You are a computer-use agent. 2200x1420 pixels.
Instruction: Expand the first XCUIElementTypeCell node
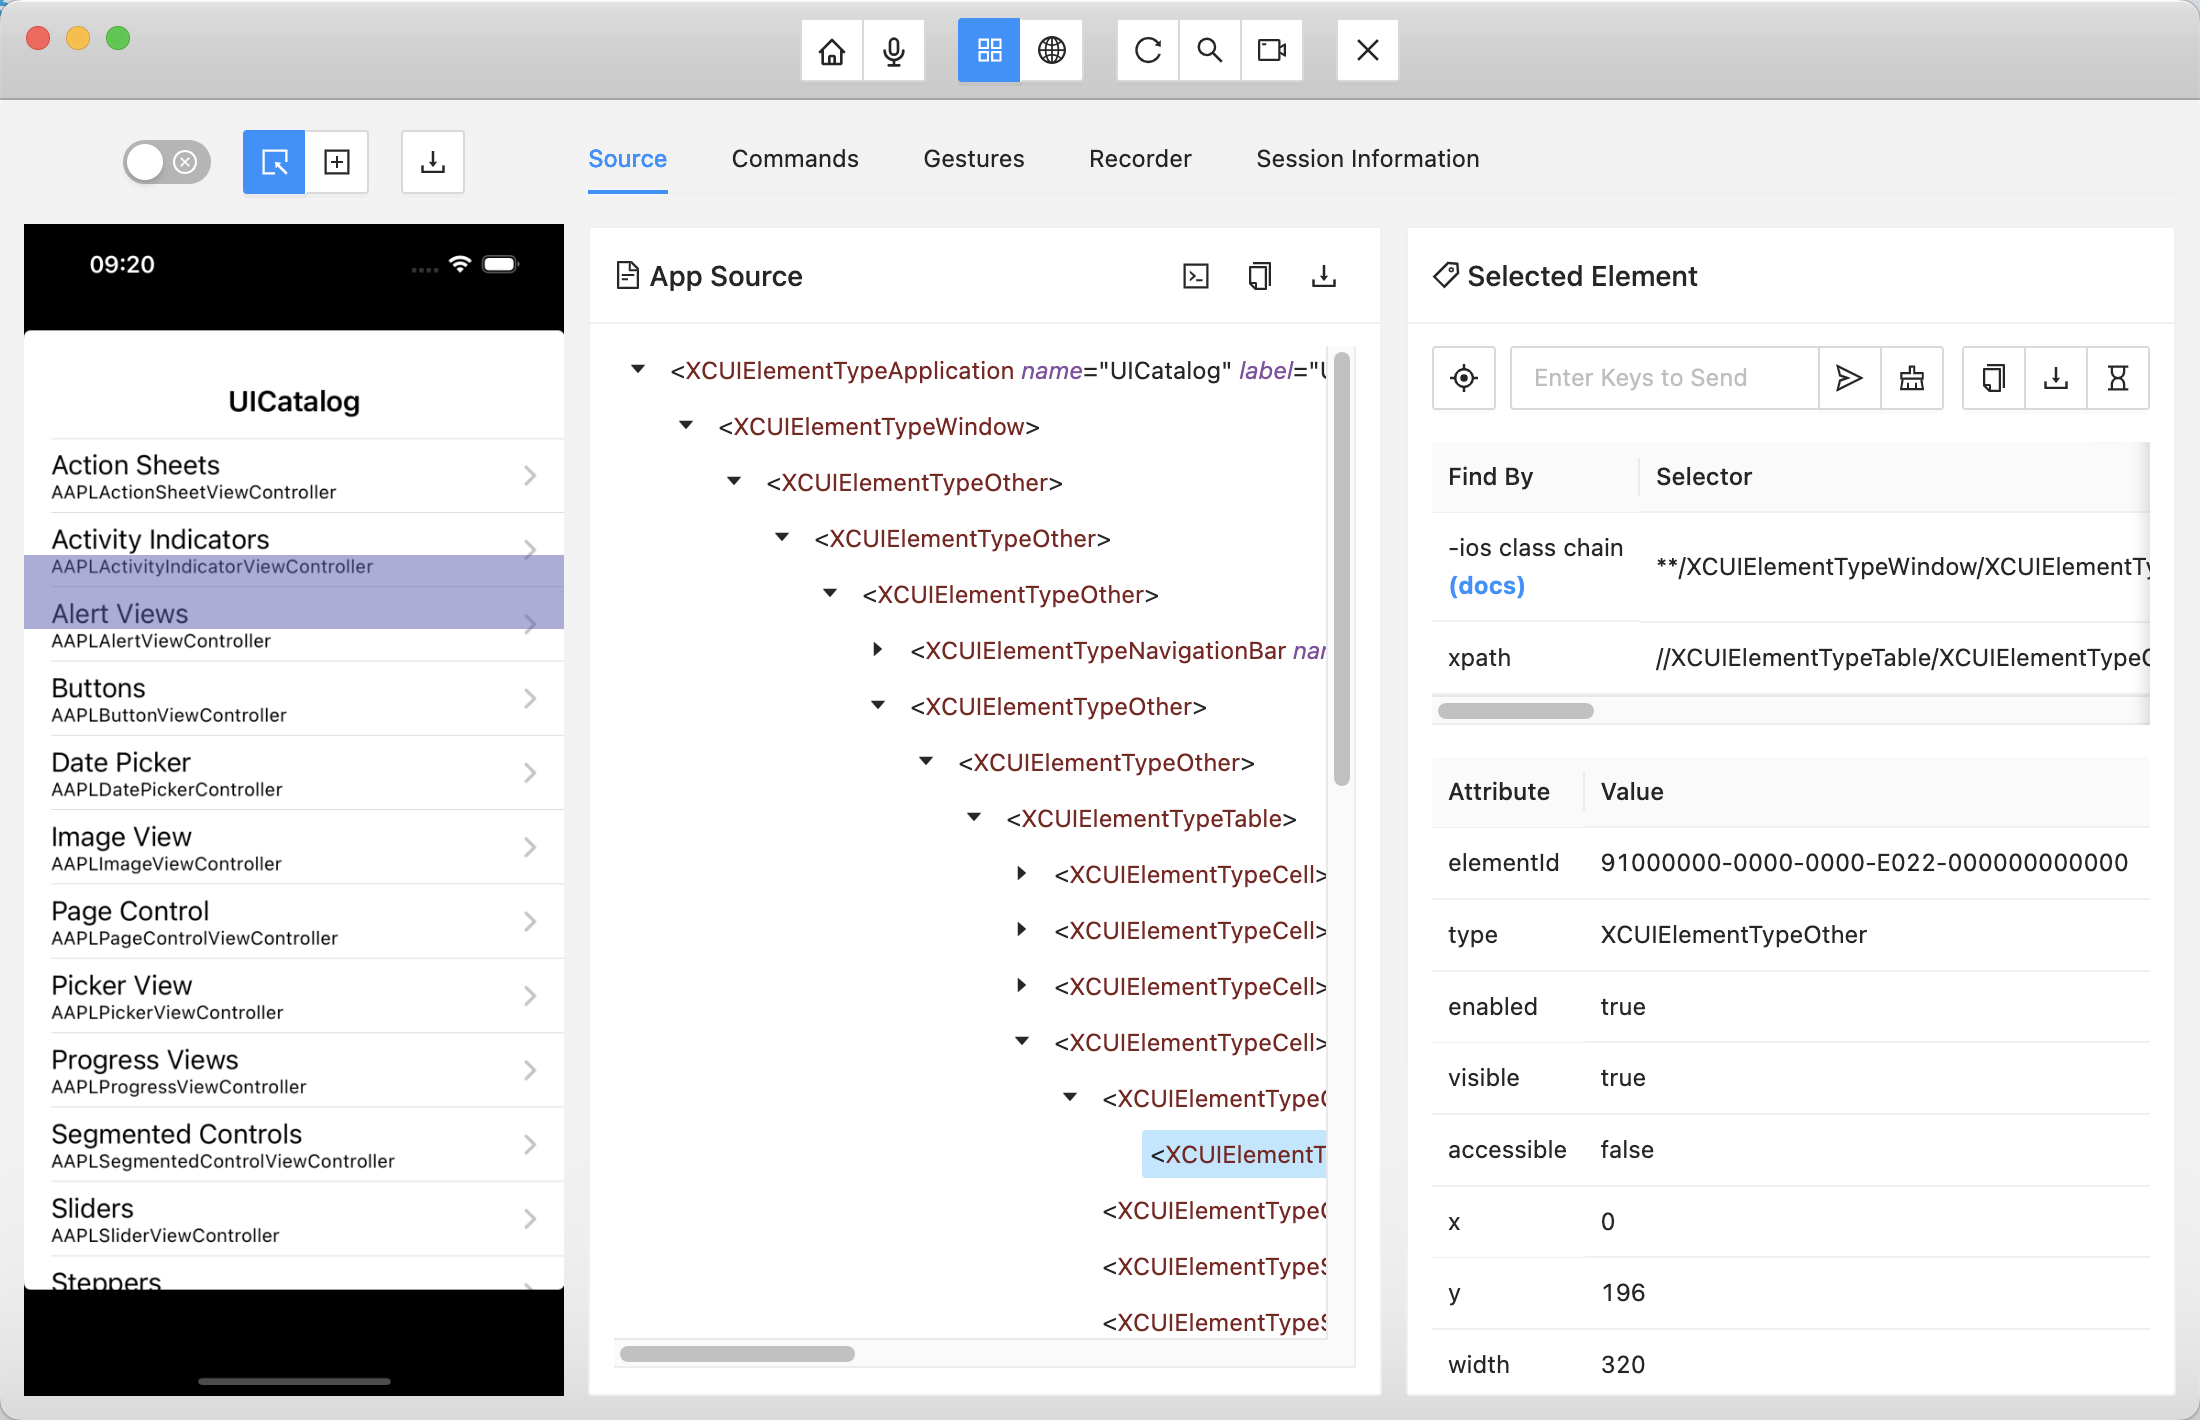1021,873
